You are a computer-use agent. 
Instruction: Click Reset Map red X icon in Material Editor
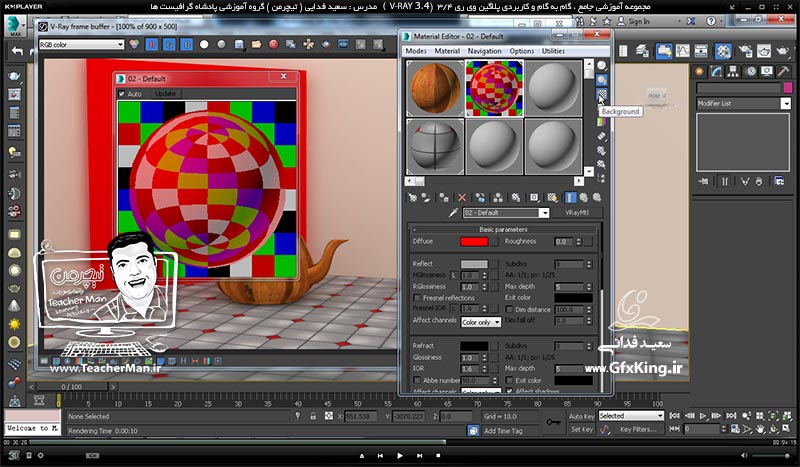pos(462,198)
